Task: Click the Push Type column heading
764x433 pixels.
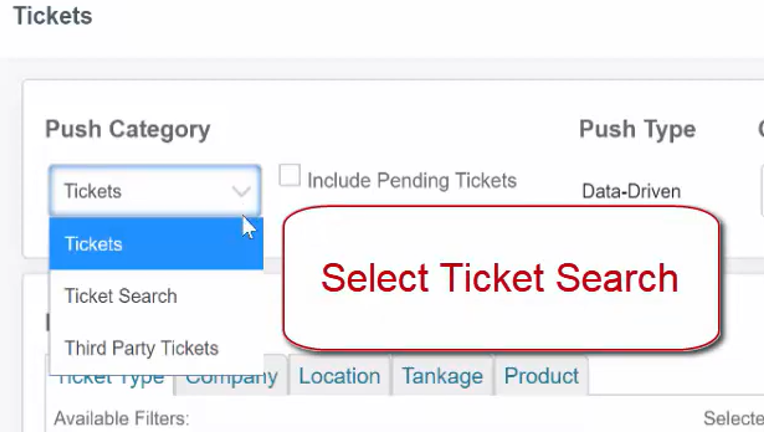Action: (637, 130)
